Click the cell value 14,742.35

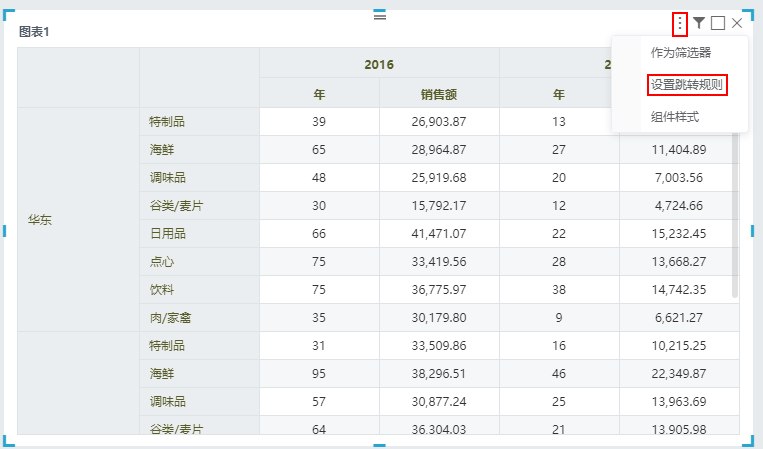point(679,290)
